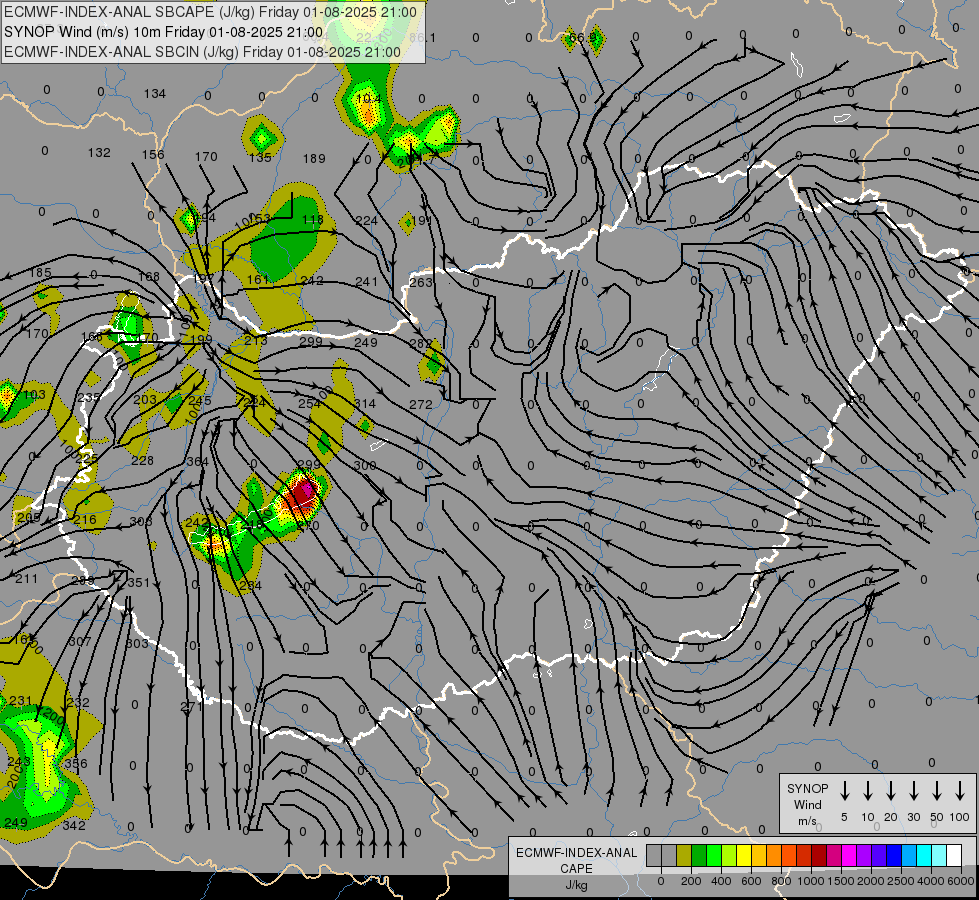Pick the dark green CAPE legend swatch
The height and width of the screenshot is (900, 979).
[699, 855]
